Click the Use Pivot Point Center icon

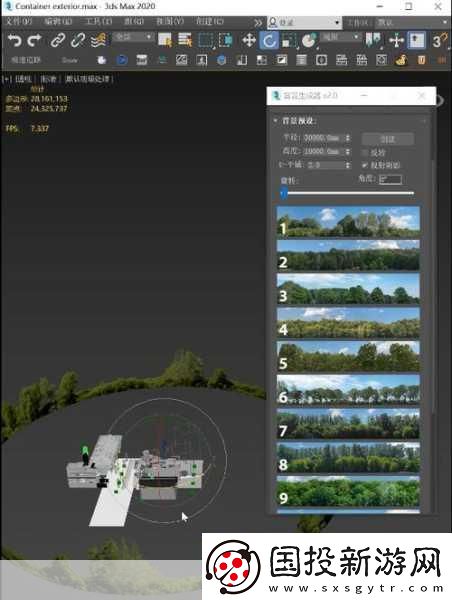click(373, 40)
